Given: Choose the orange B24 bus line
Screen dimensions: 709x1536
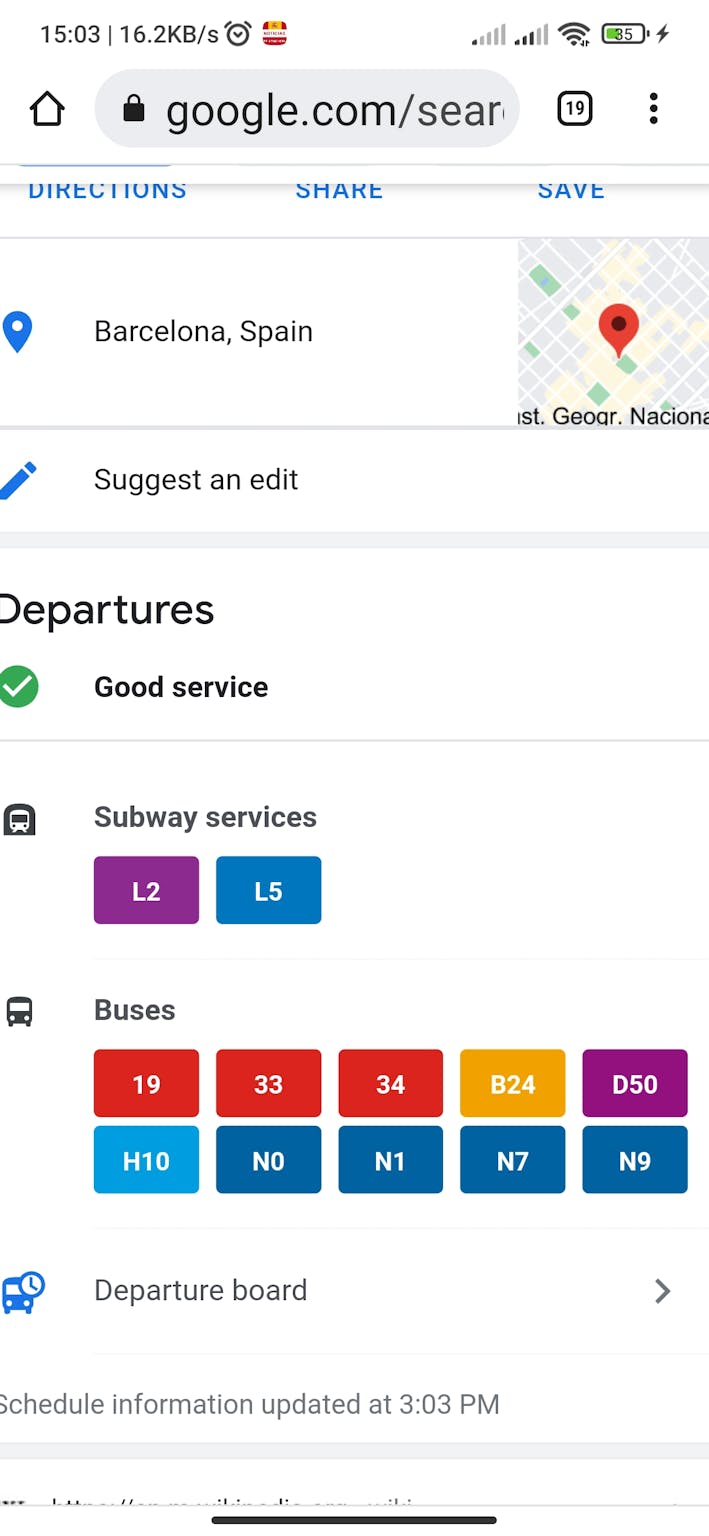Looking at the screenshot, I should (512, 1083).
